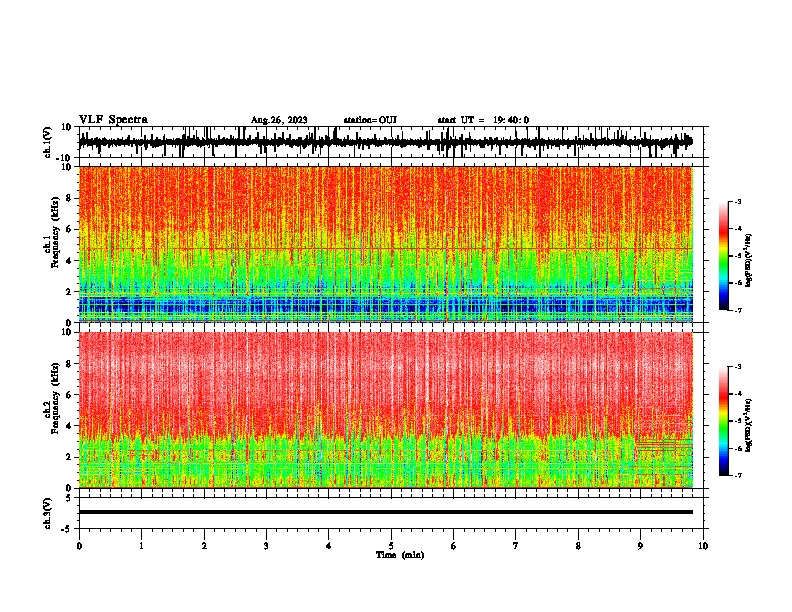The height and width of the screenshot is (612, 792).
Task: Click the ch.1 waveform trace panel
Action: (x=391, y=142)
